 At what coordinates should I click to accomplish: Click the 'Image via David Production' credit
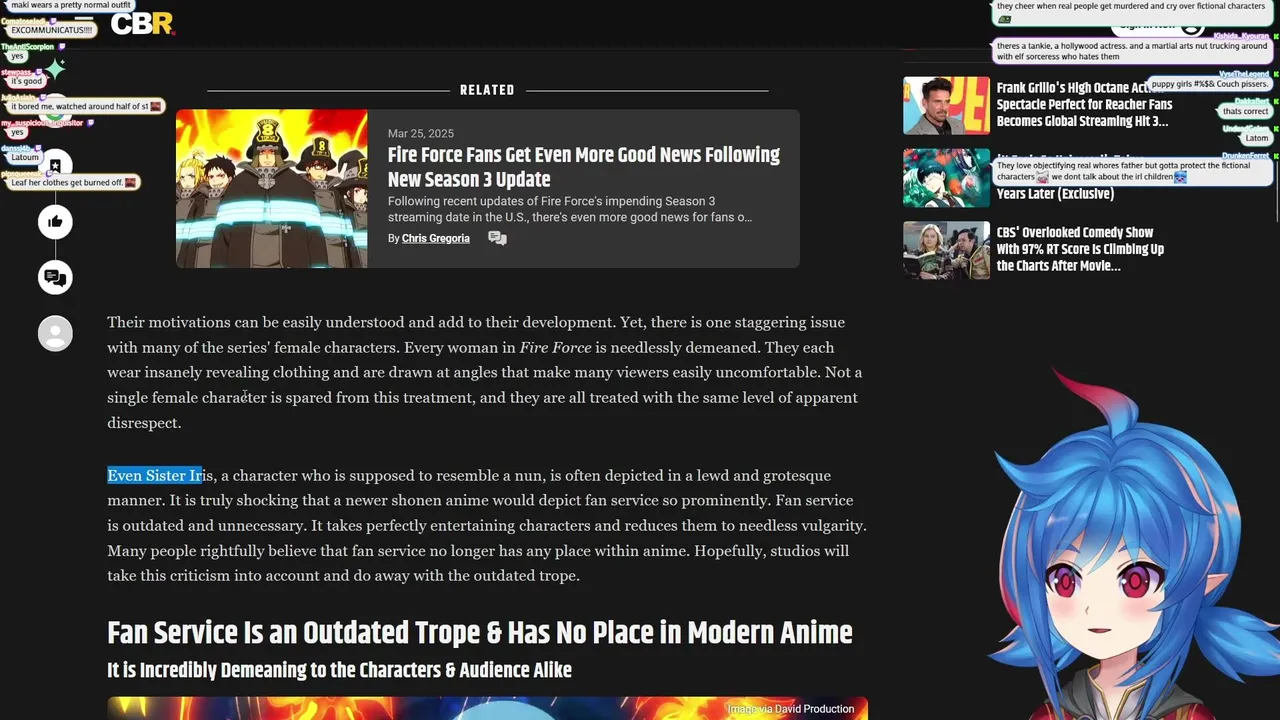tap(790, 709)
